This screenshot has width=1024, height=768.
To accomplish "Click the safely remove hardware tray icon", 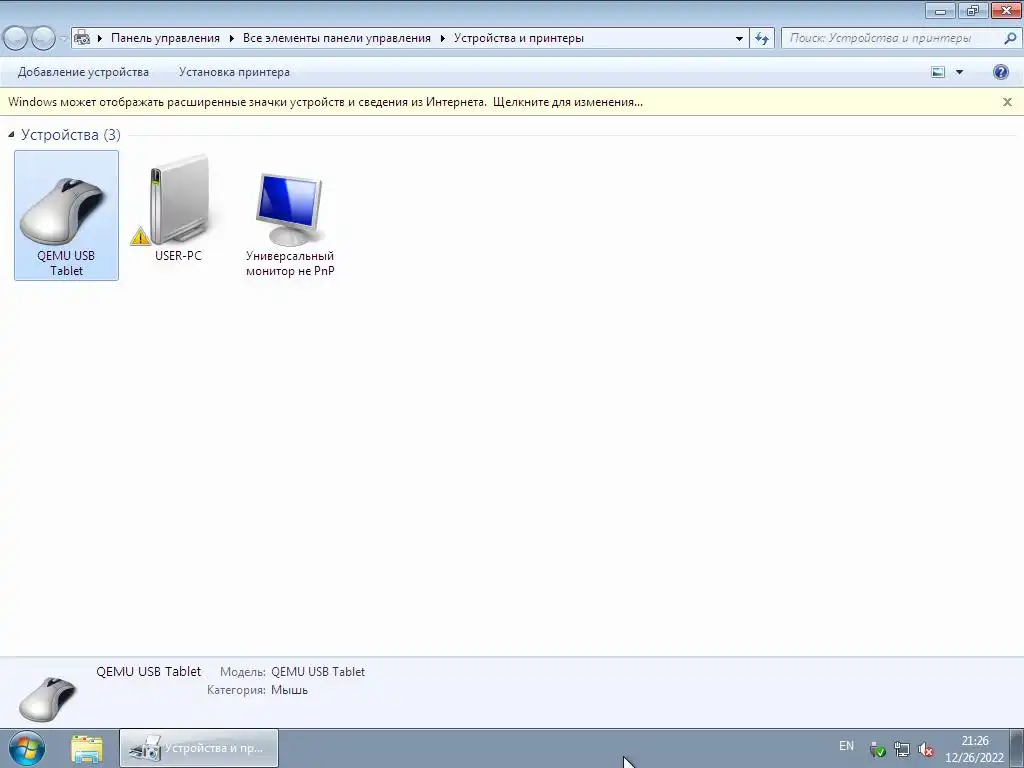I will point(877,750).
